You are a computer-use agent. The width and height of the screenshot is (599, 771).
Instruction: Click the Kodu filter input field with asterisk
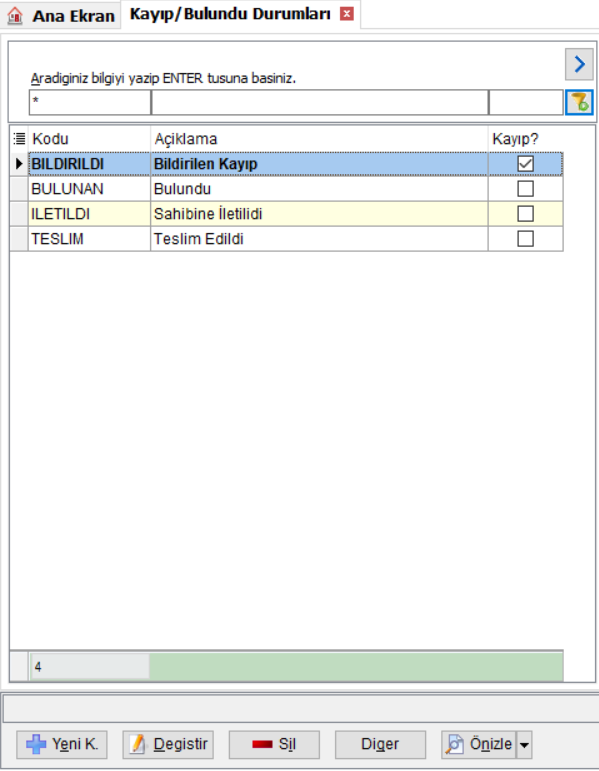[x=90, y=103]
